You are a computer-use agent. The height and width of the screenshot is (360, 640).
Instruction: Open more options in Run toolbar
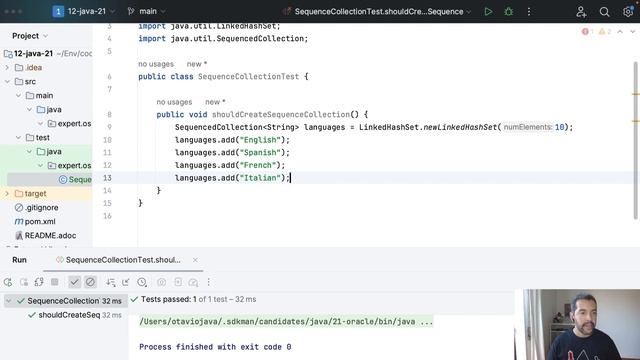pyautogui.click(x=209, y=282)
